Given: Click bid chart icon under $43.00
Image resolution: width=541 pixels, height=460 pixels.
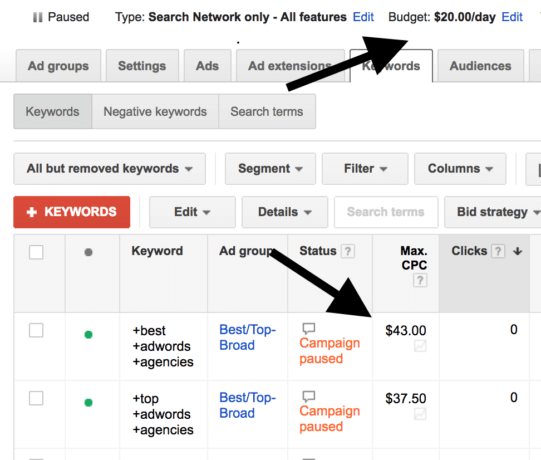Looking at the screenshot, I should coord(420,346).
